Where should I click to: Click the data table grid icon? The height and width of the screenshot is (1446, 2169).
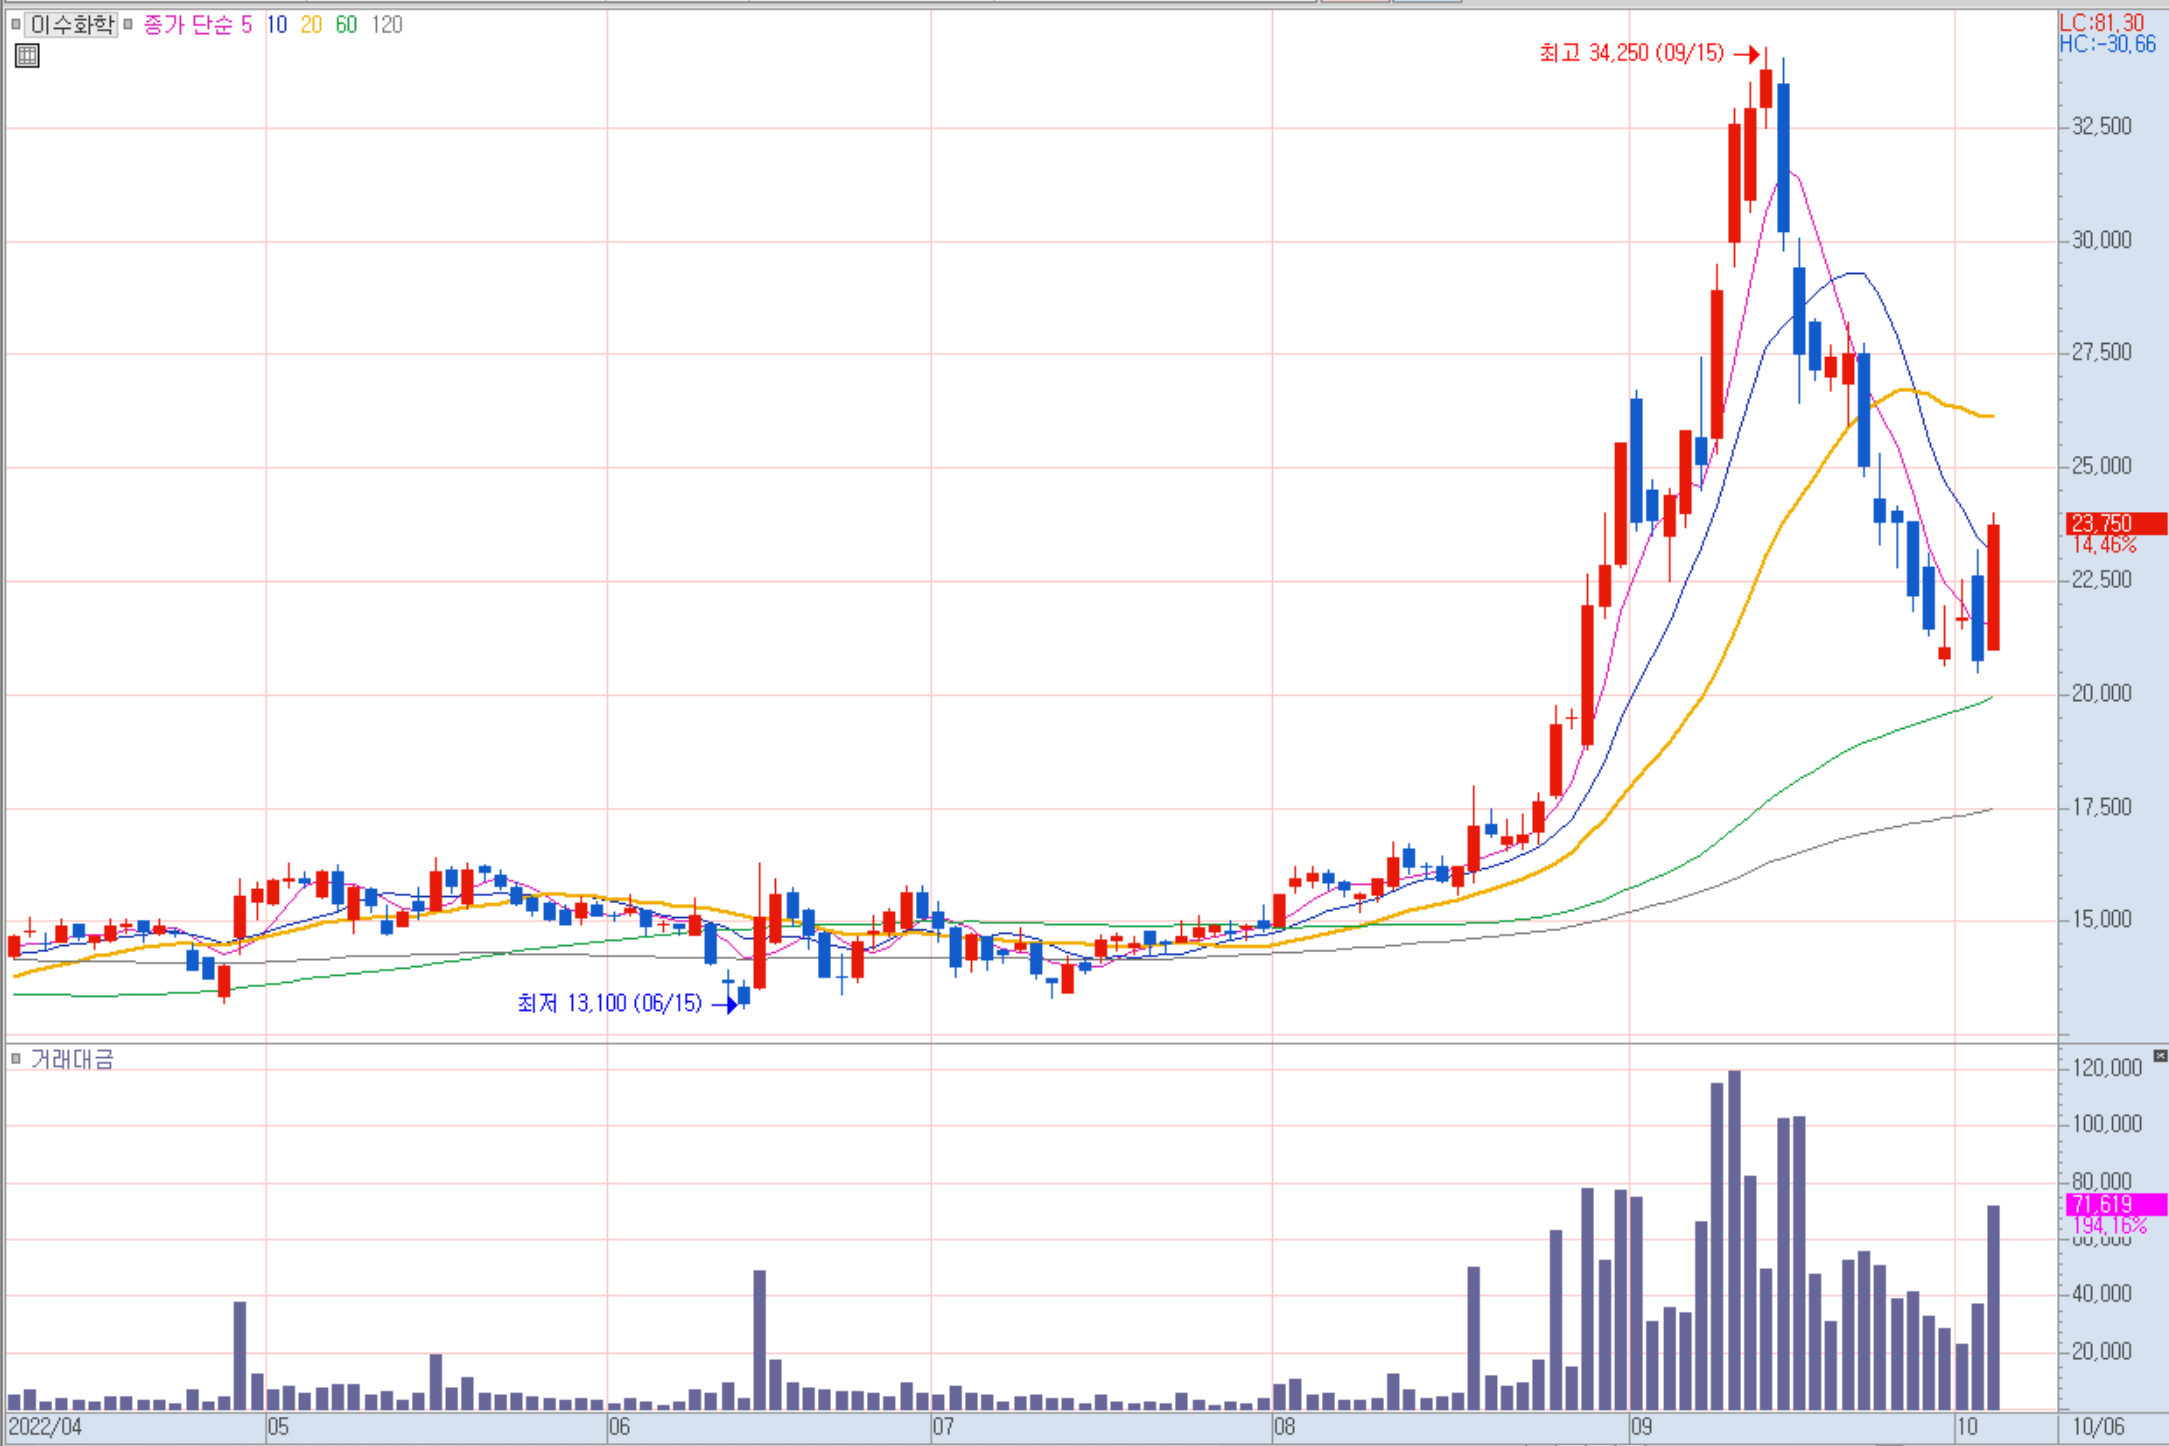click(27, 56)
